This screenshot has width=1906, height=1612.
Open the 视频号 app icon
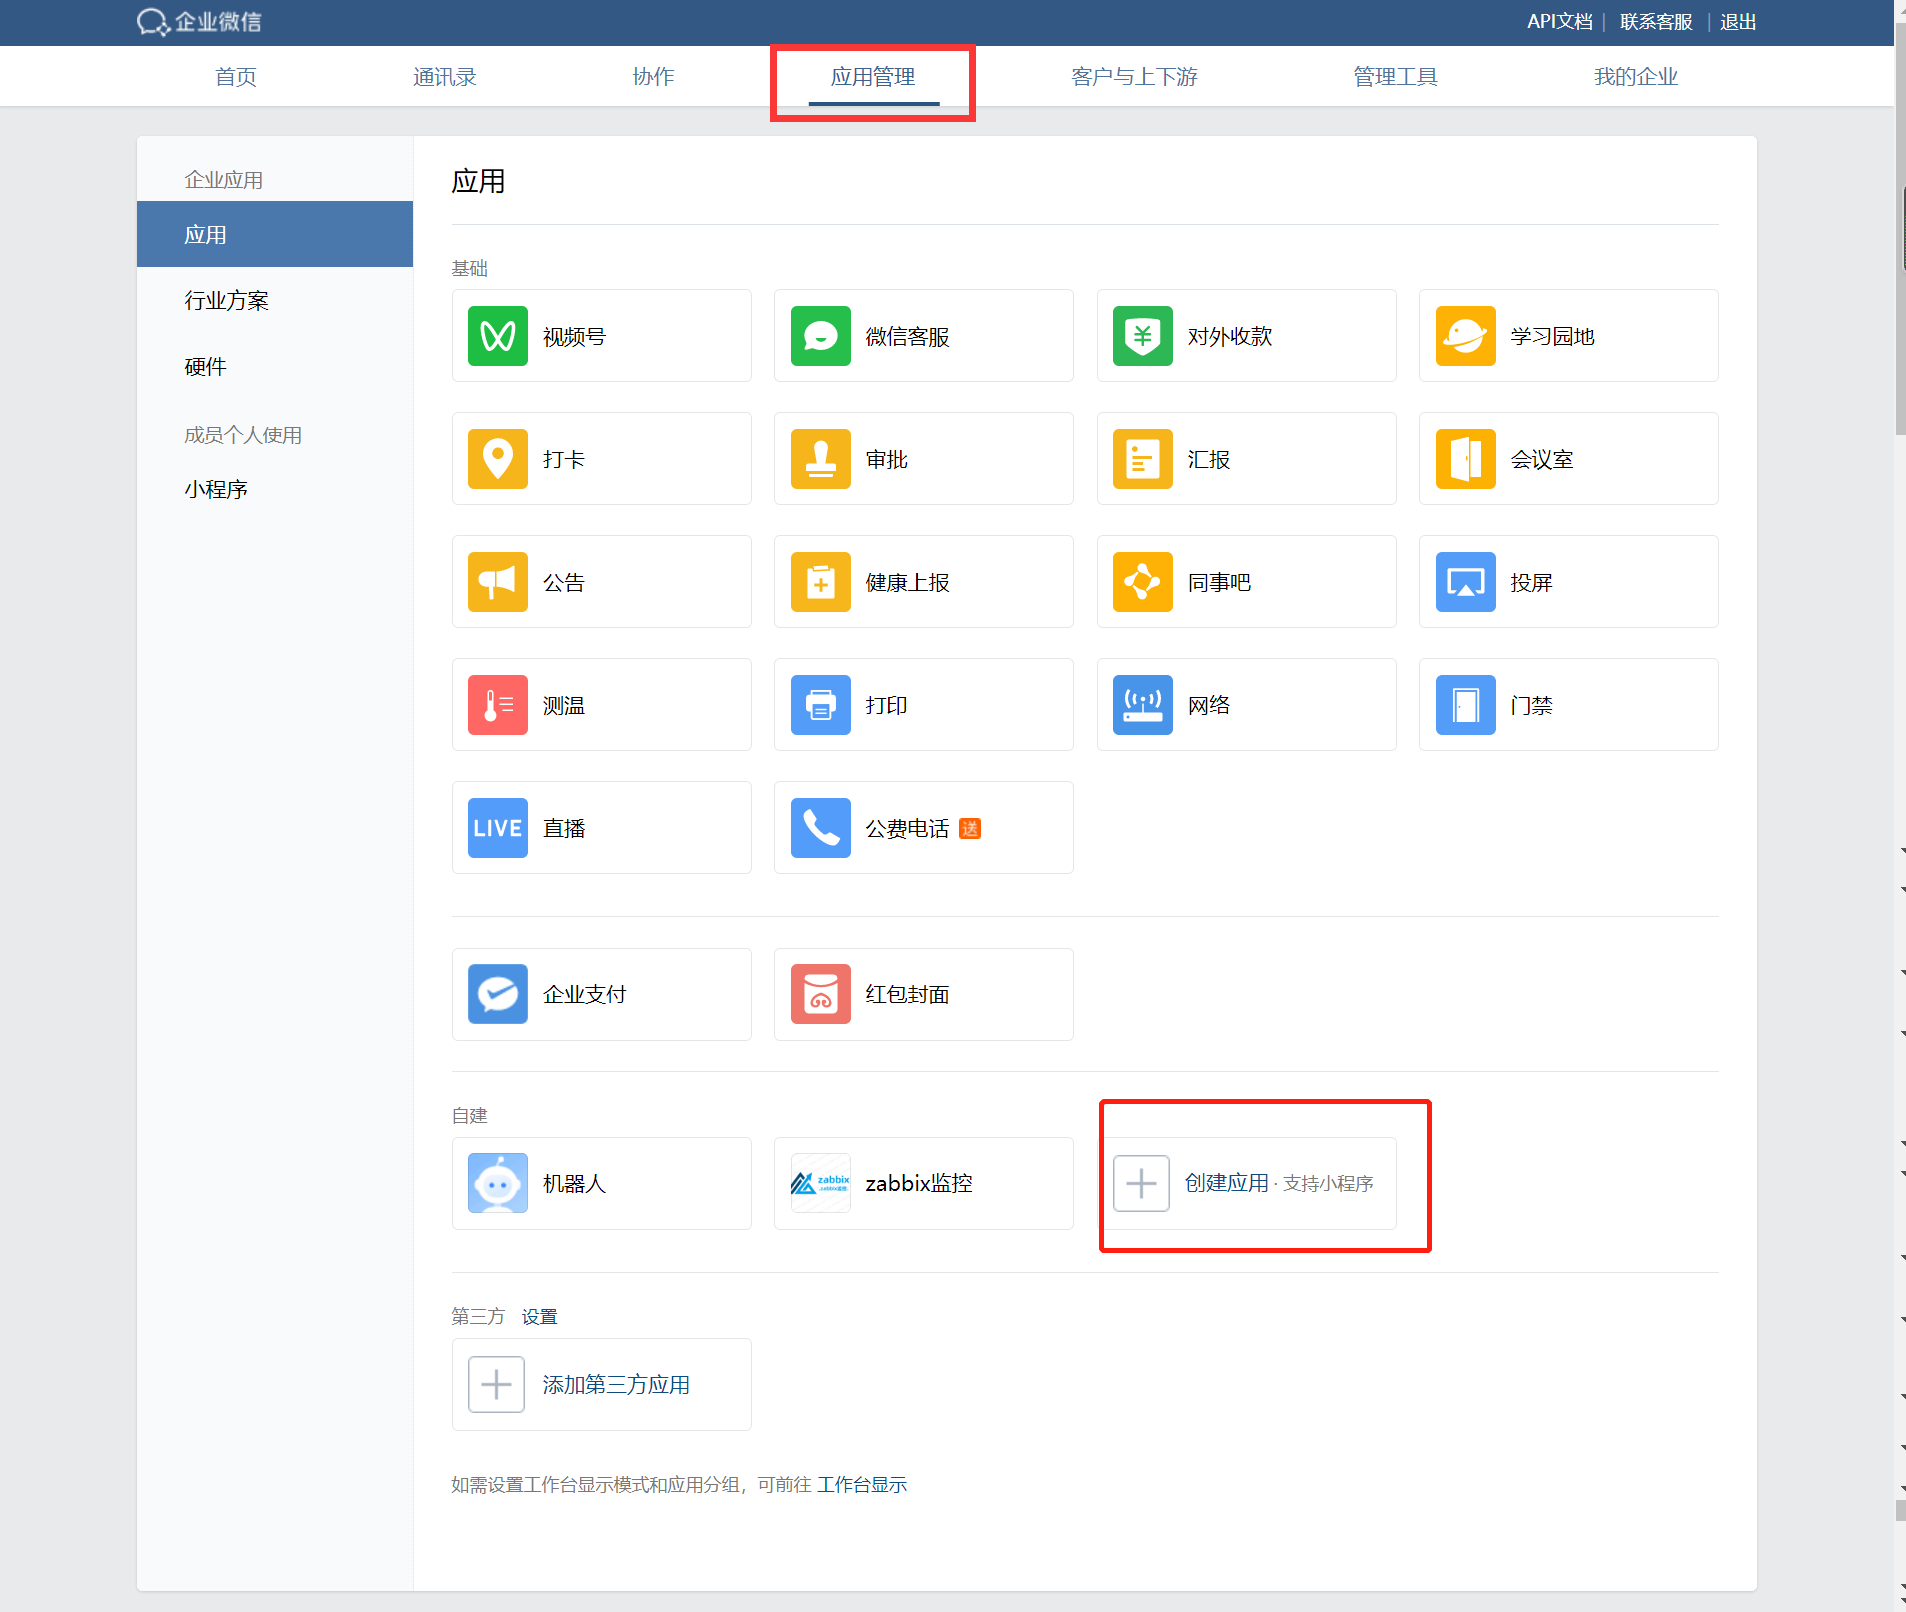coord(498,336)
